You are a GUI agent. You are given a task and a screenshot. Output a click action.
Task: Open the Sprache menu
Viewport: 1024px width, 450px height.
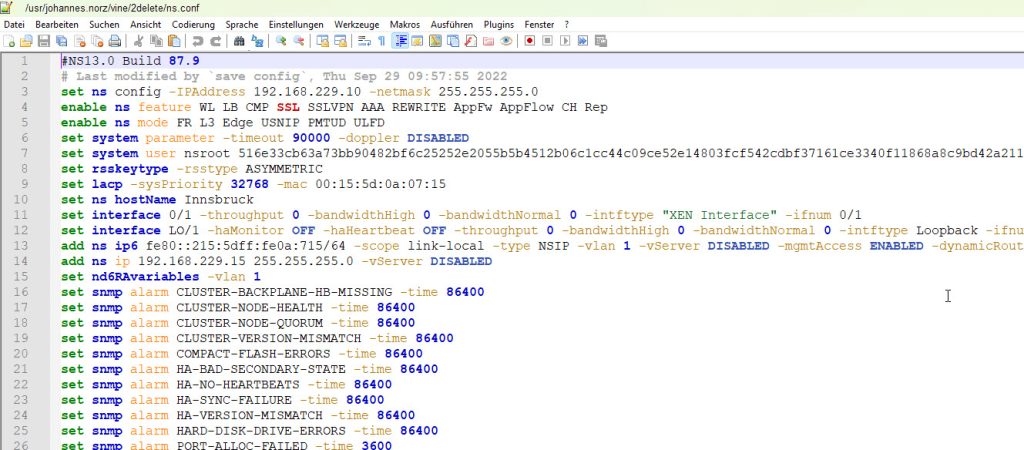(x=242, y=25)
